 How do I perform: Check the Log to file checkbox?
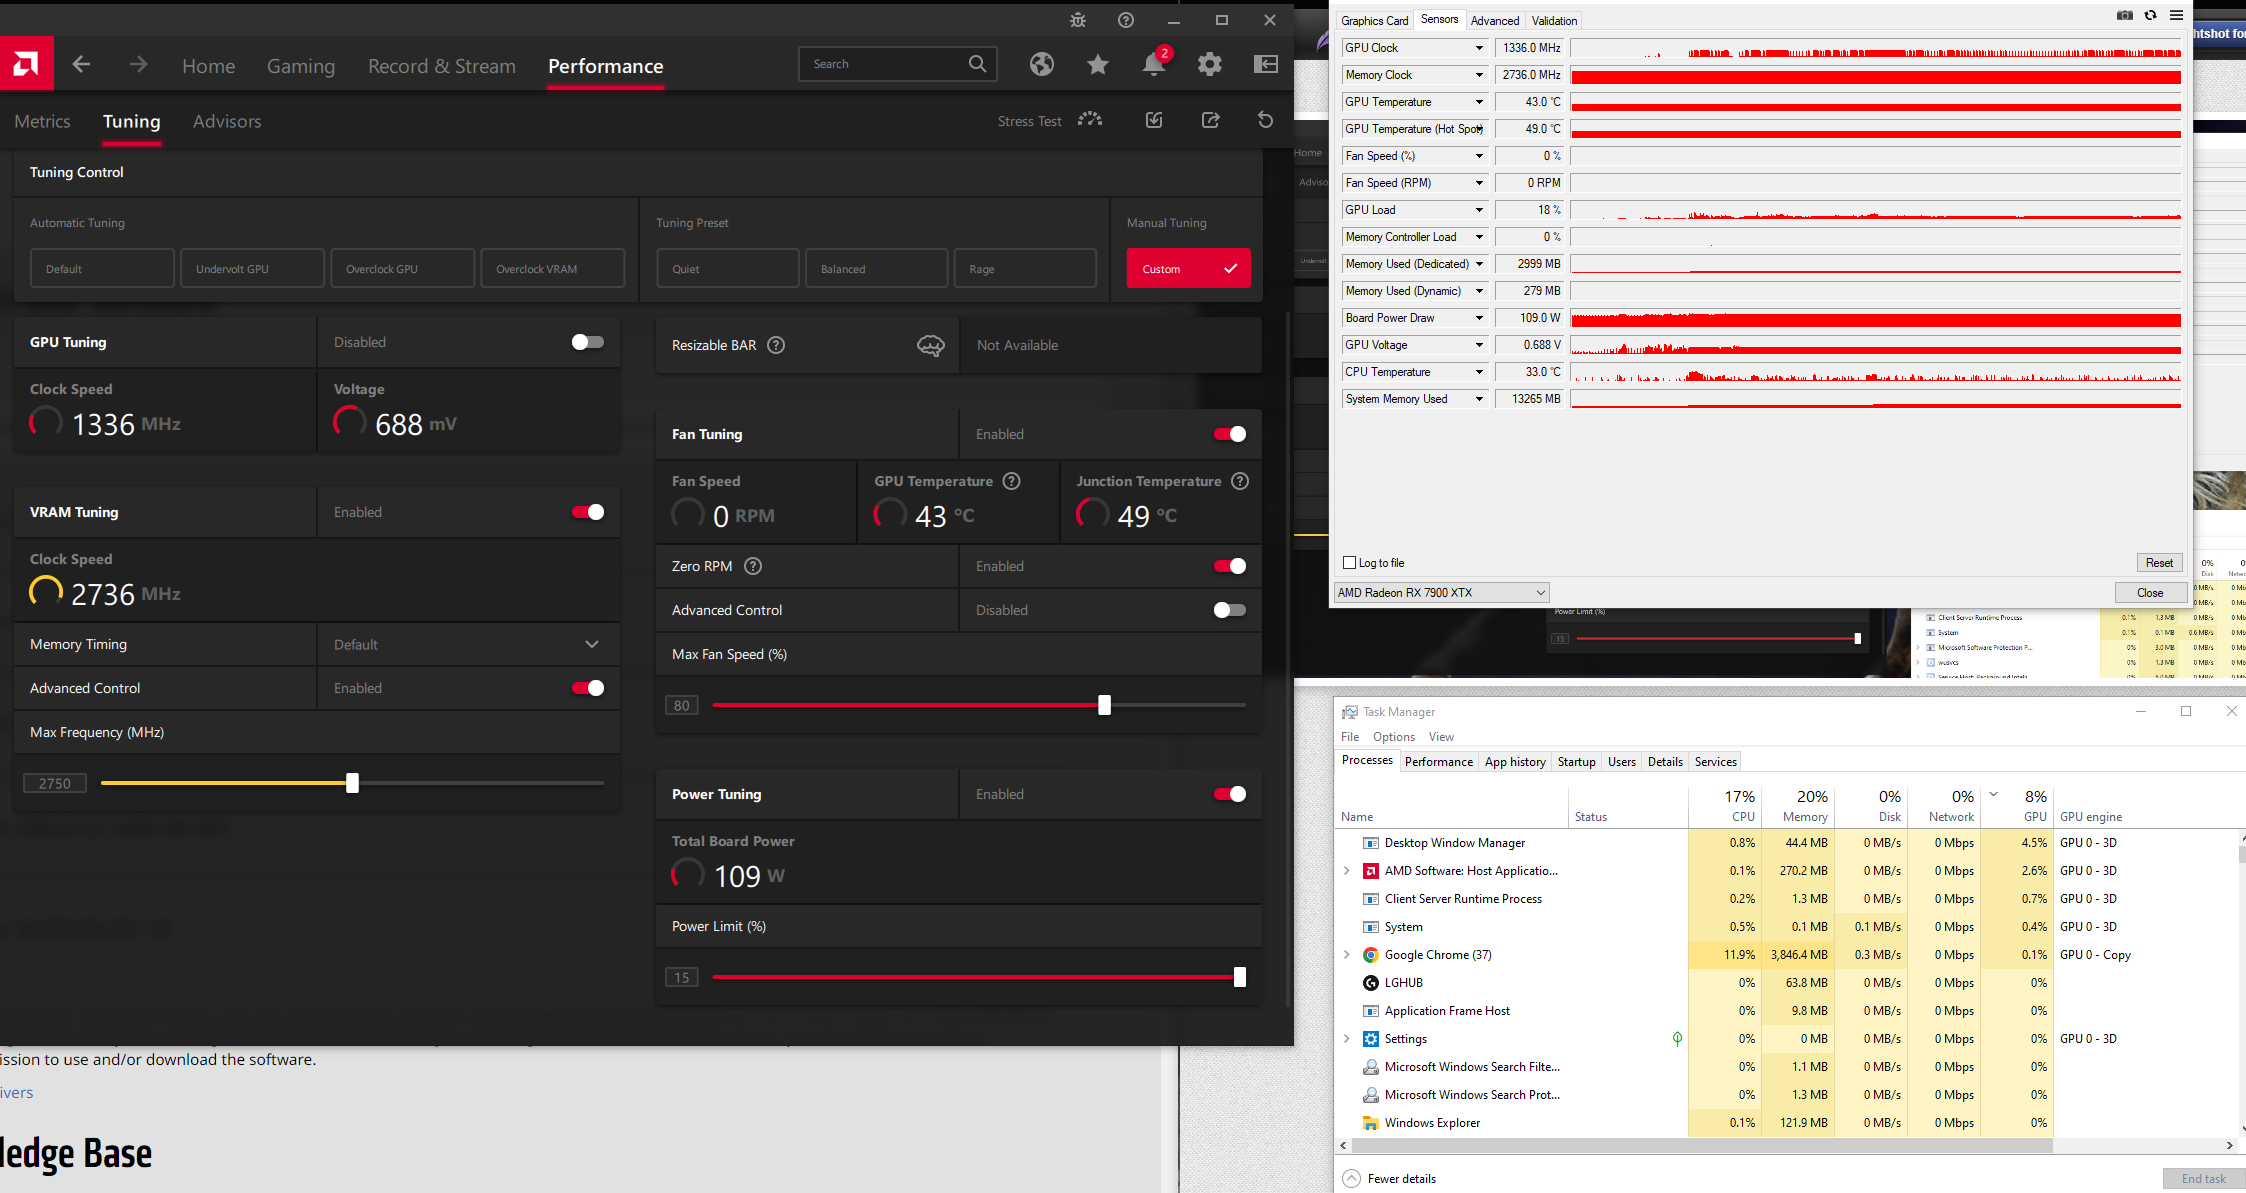[1349, 563]
